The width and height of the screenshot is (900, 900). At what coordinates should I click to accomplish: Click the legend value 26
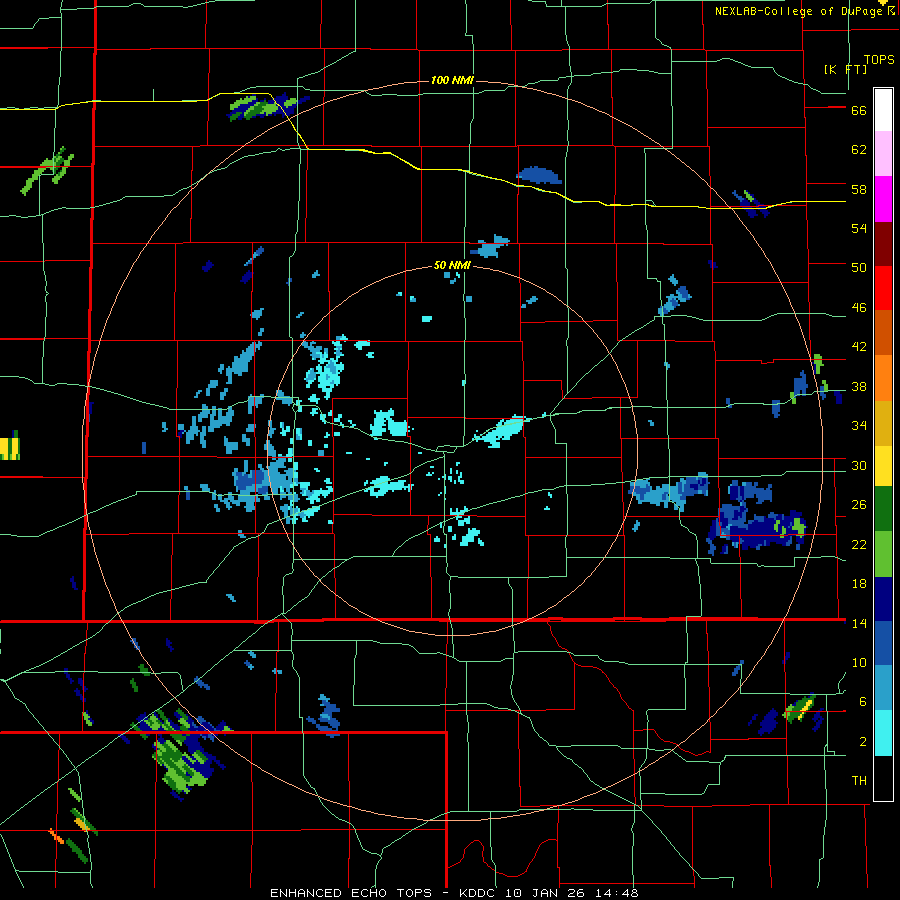point(859,505)
